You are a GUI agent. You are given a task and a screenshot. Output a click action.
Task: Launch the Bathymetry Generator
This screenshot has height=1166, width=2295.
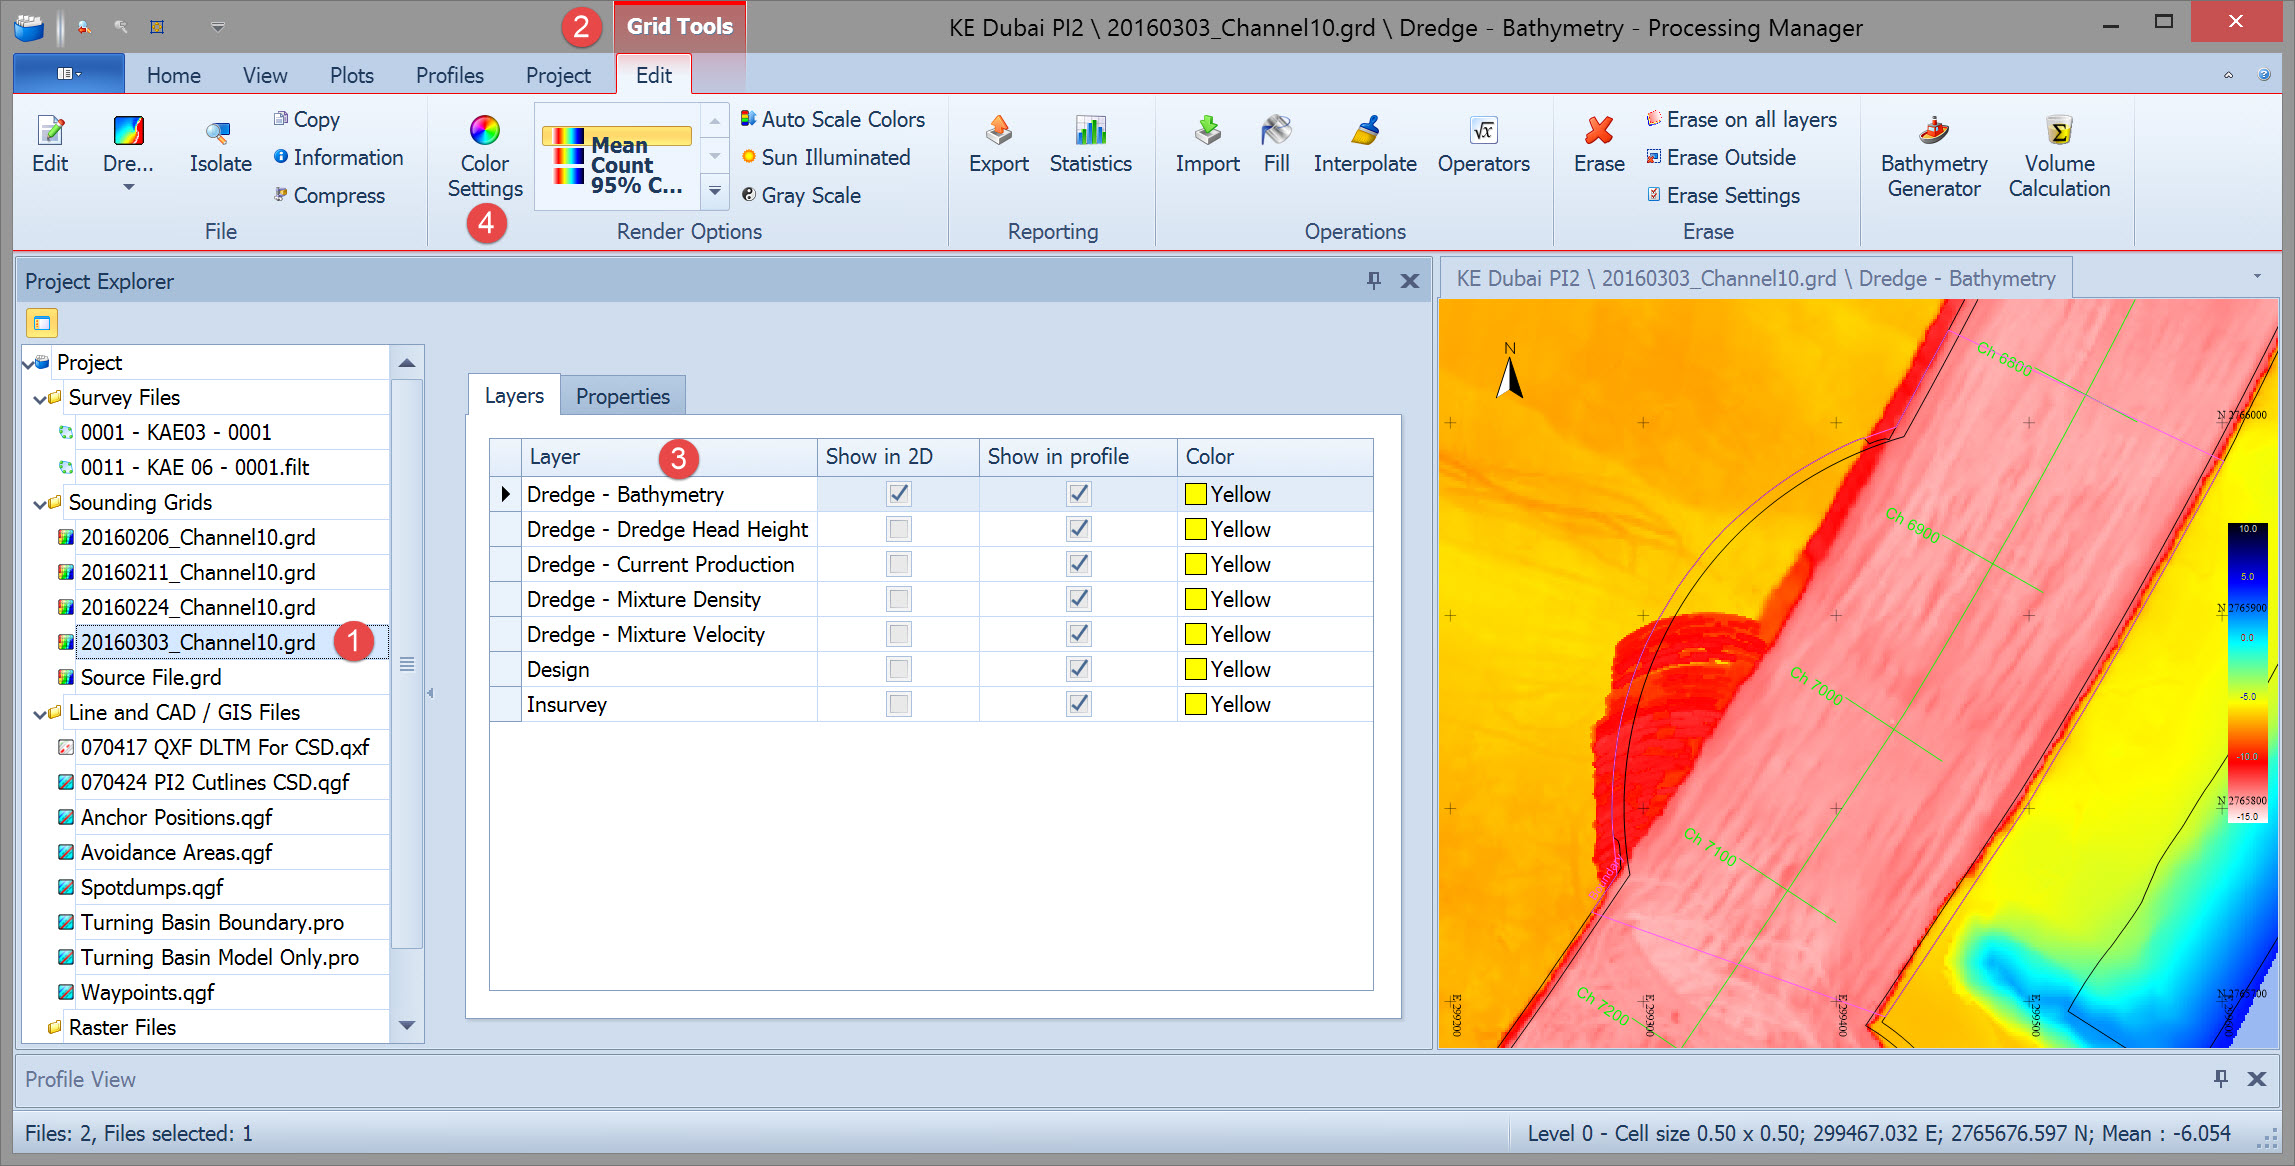click(x=1933, y=157)
